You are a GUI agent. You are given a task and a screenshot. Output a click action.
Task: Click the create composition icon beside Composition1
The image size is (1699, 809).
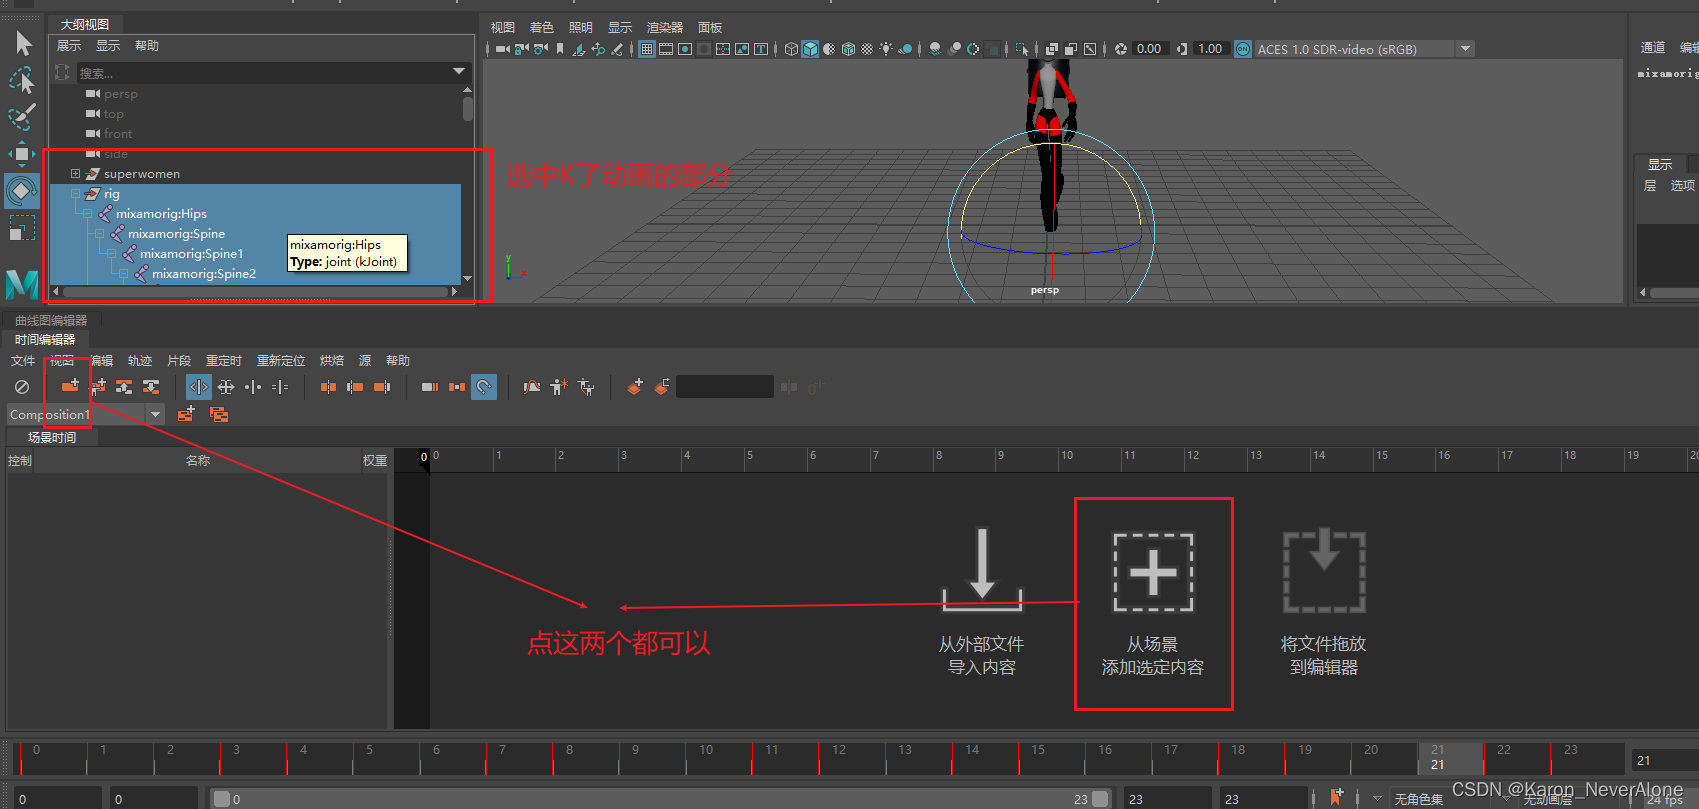point(186,414)
